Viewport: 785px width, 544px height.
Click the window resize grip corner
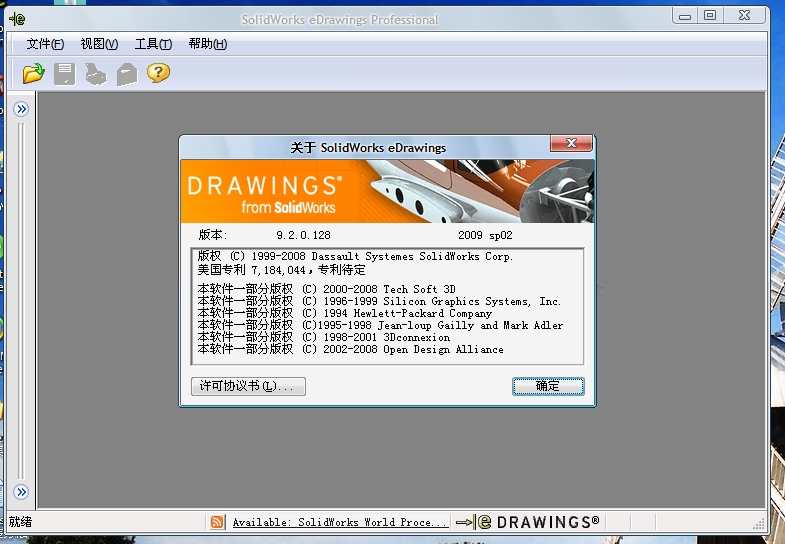(759, 523)
